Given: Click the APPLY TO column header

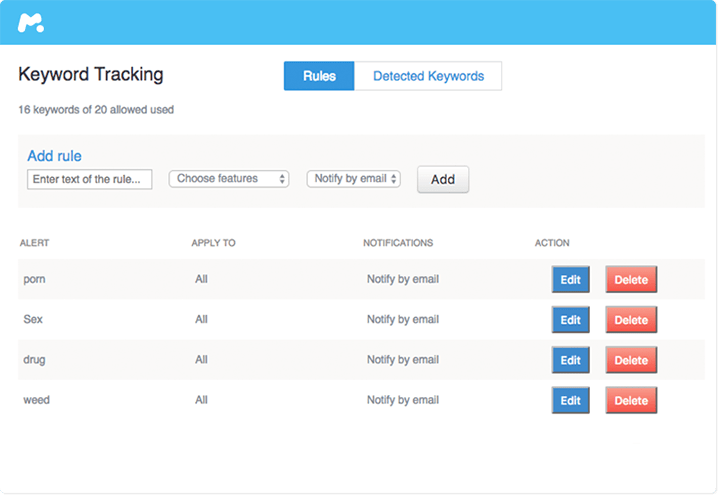Looking at the screenshot, I should tap(213, 243).
